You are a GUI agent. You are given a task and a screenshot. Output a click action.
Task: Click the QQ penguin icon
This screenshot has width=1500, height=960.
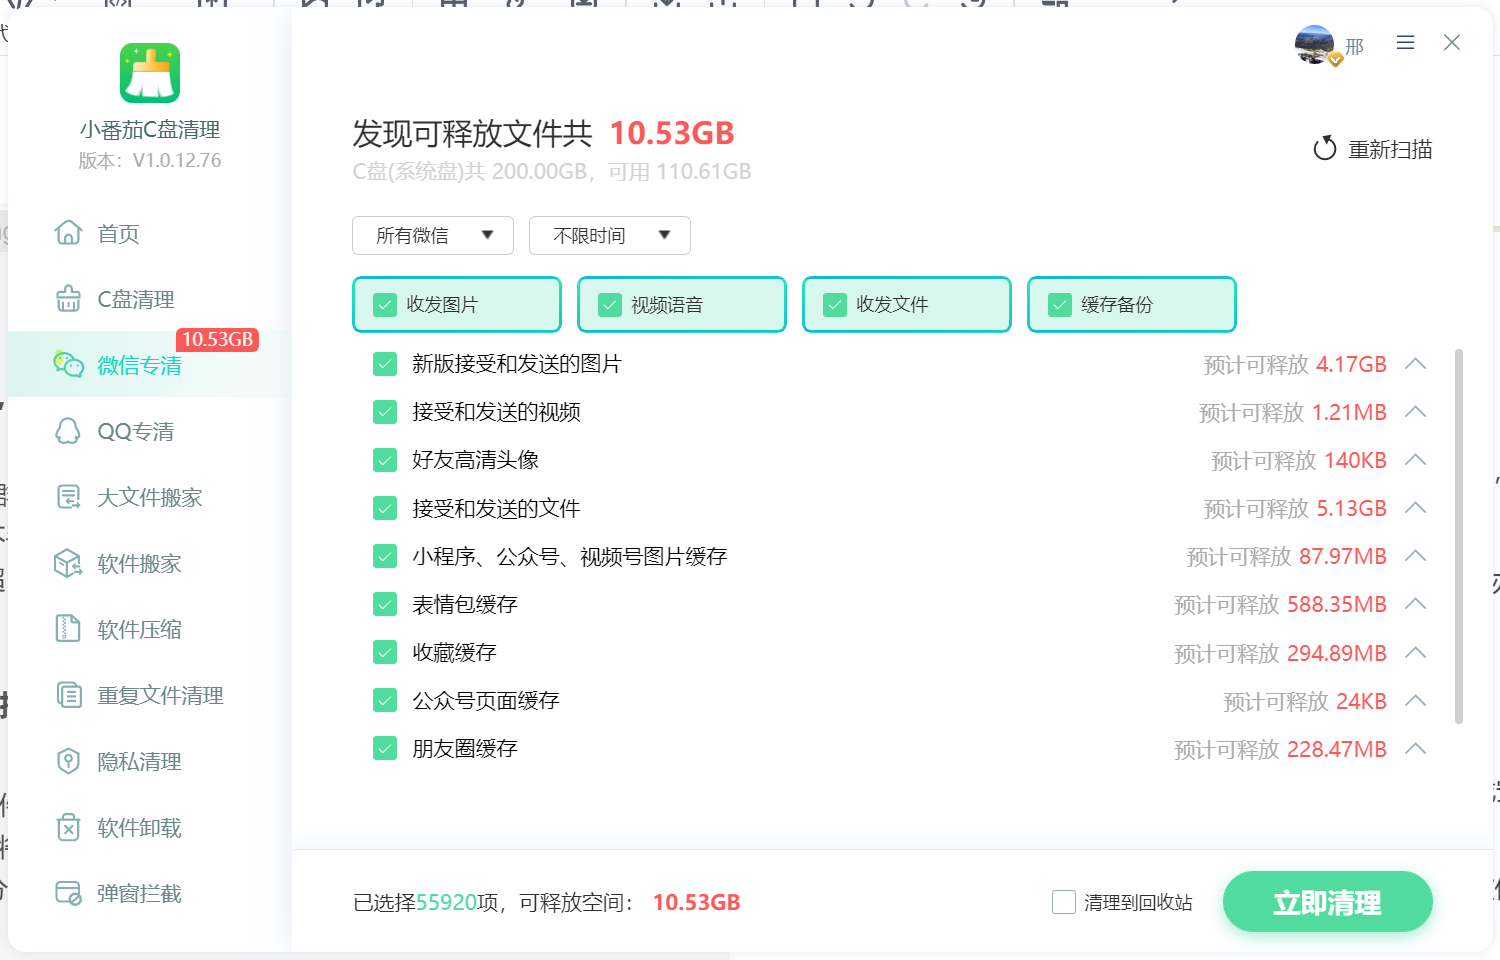pos(68,430)
